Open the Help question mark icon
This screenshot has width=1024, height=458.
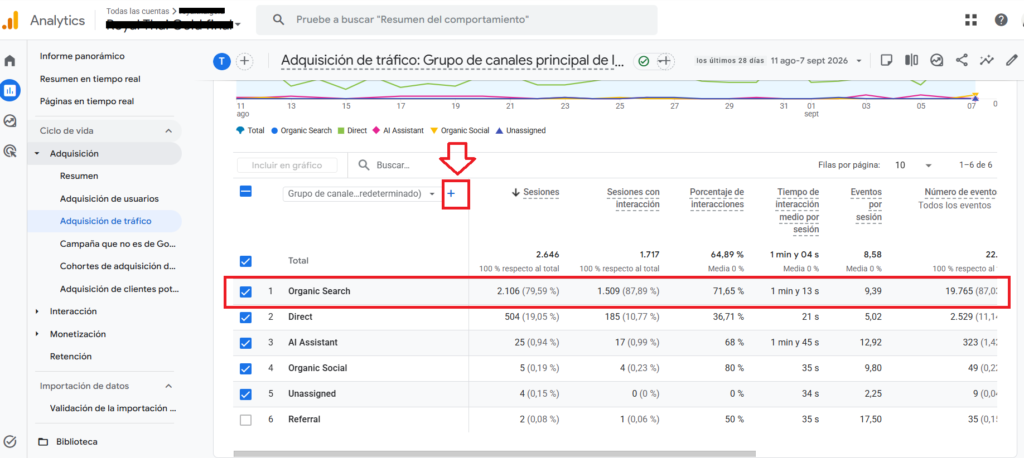[1001, 20]
